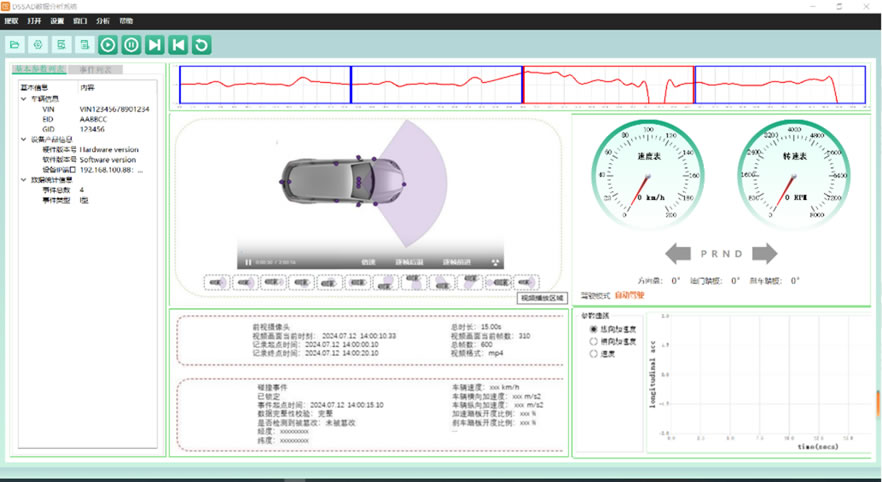882x482 pixels.
Task: Click the Software version row
Action: [x=89, y=160]
